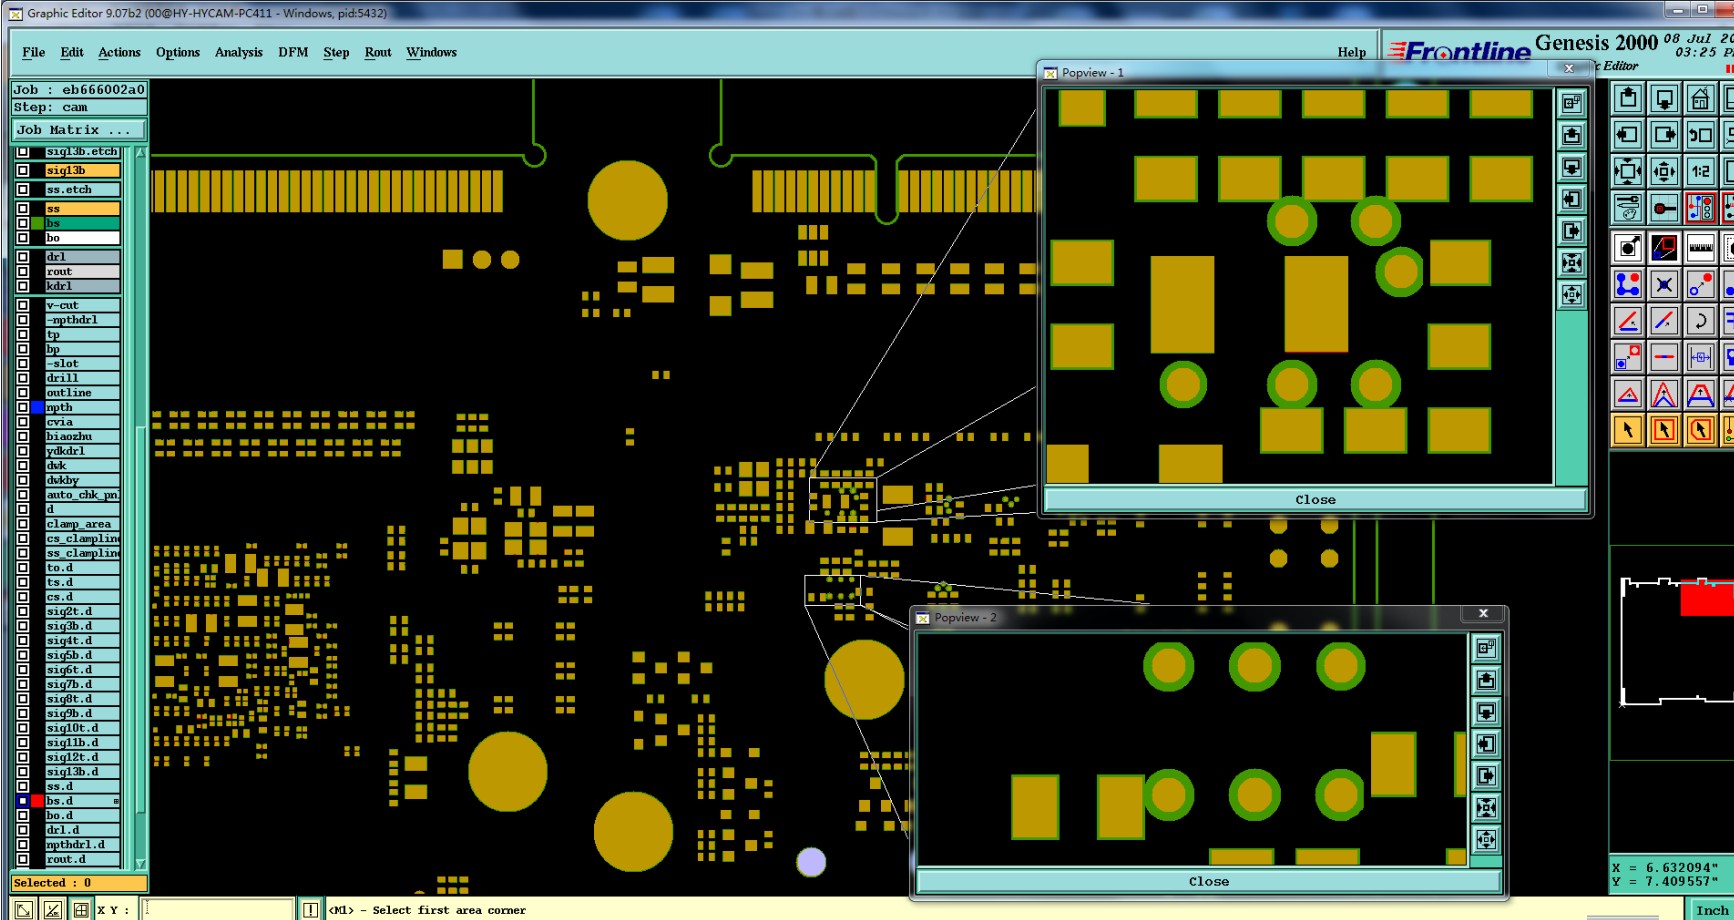
Task: Pan left in the main toolbar
Action: pos(1628,134)
